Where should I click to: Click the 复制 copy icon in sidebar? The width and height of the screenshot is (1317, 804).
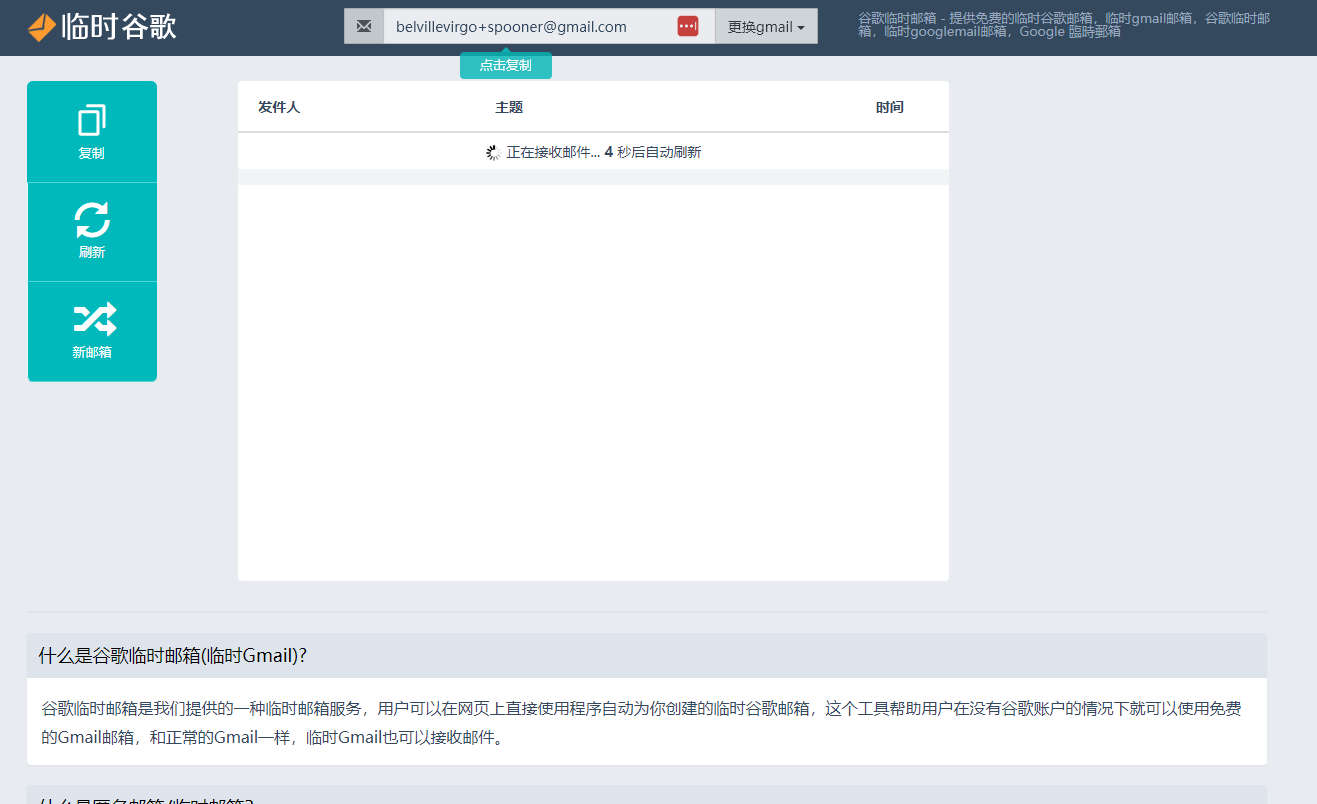[92, 120]
